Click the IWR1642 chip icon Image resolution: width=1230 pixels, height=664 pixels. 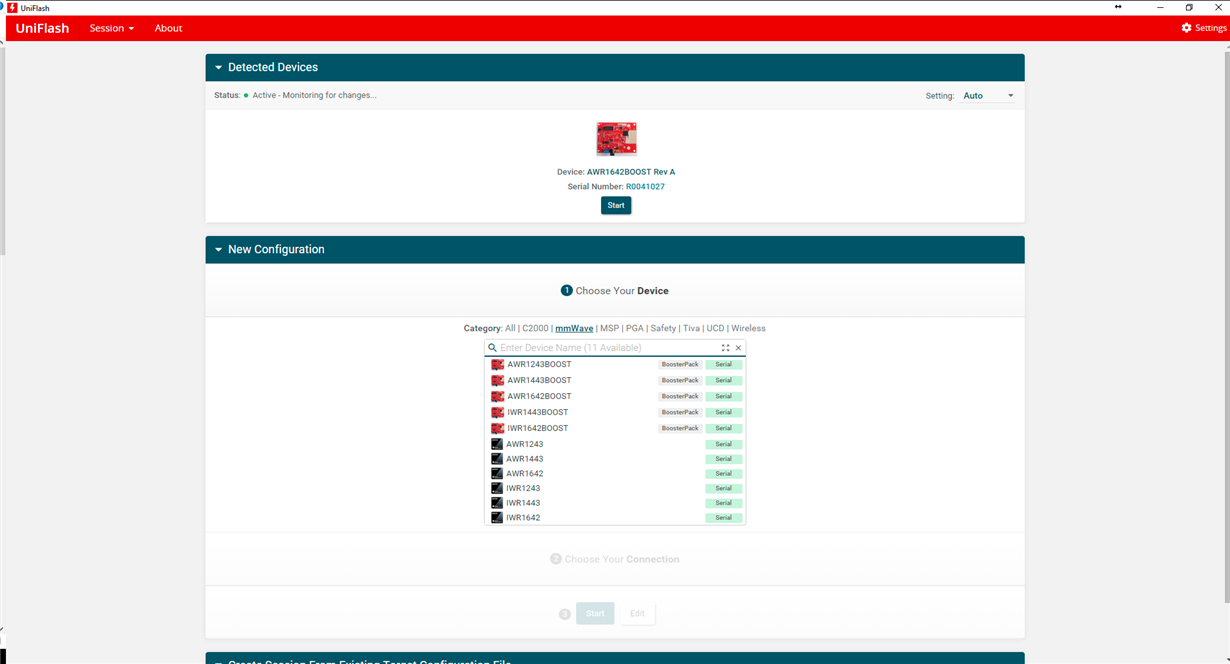point(497,518)
